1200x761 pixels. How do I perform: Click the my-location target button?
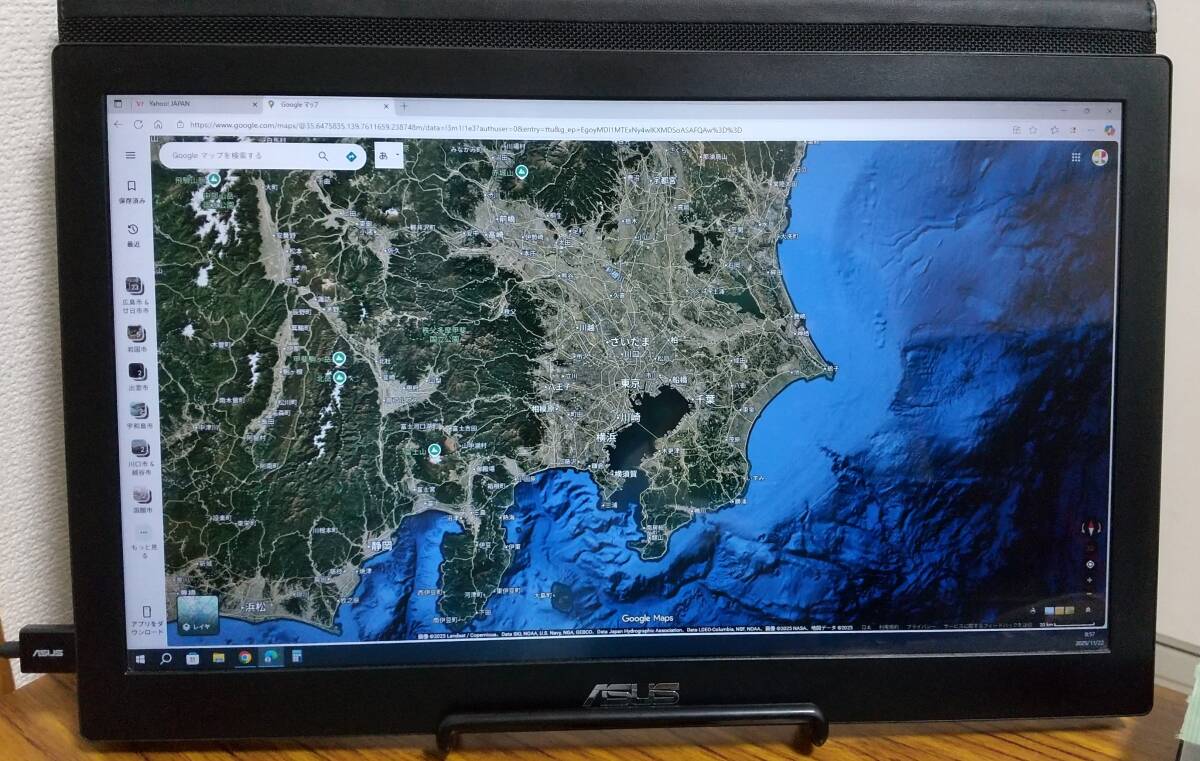point(1090,564)
